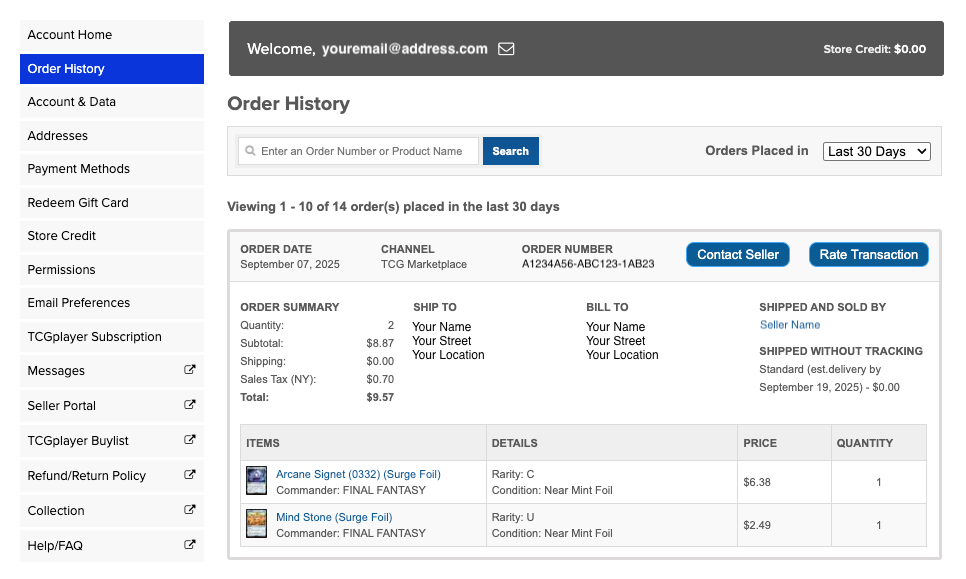Click the envelope icon beside the email address
Viewport: 966px width, 579px height.
[x=506, y=48]
